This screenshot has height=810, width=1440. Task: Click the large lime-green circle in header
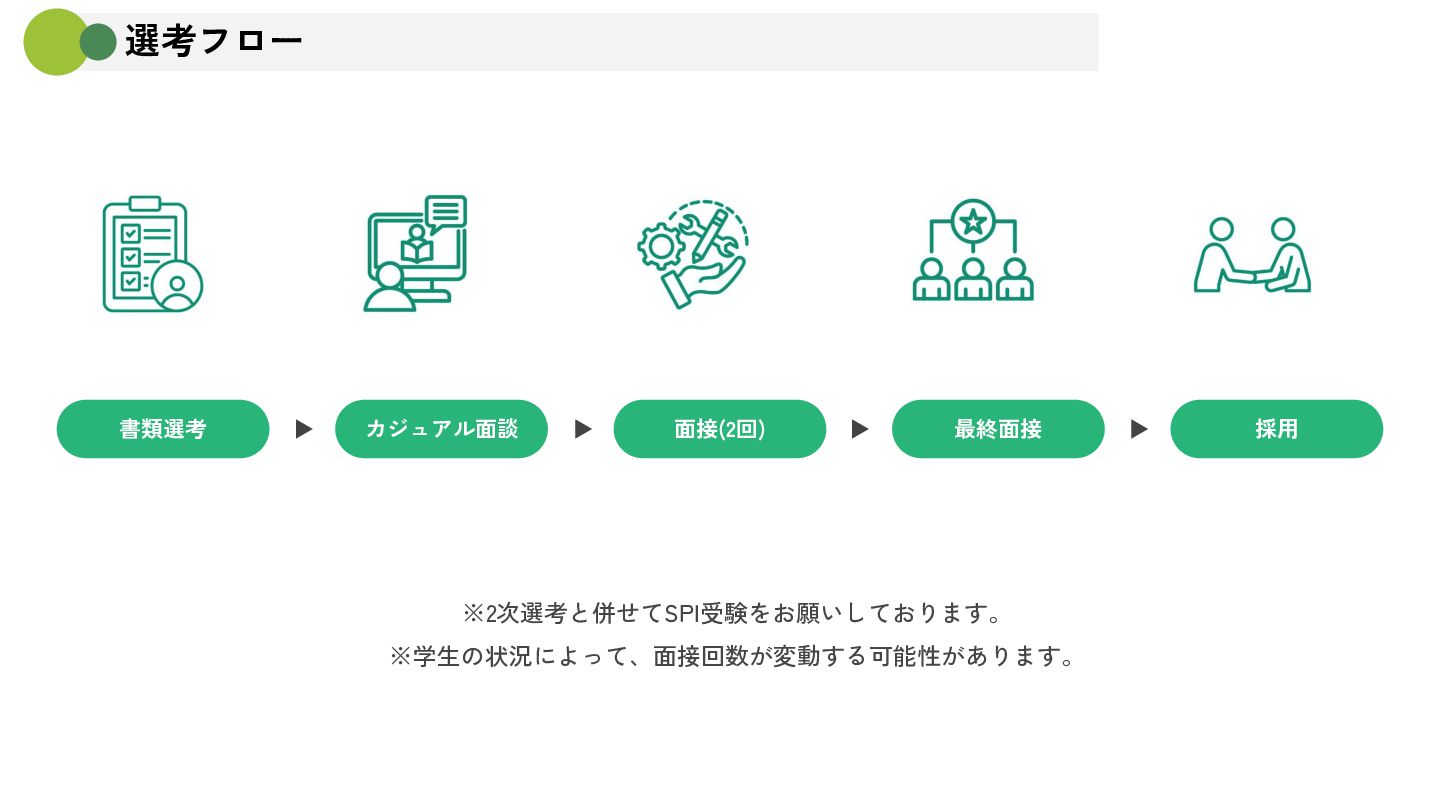tap(54, 42)
